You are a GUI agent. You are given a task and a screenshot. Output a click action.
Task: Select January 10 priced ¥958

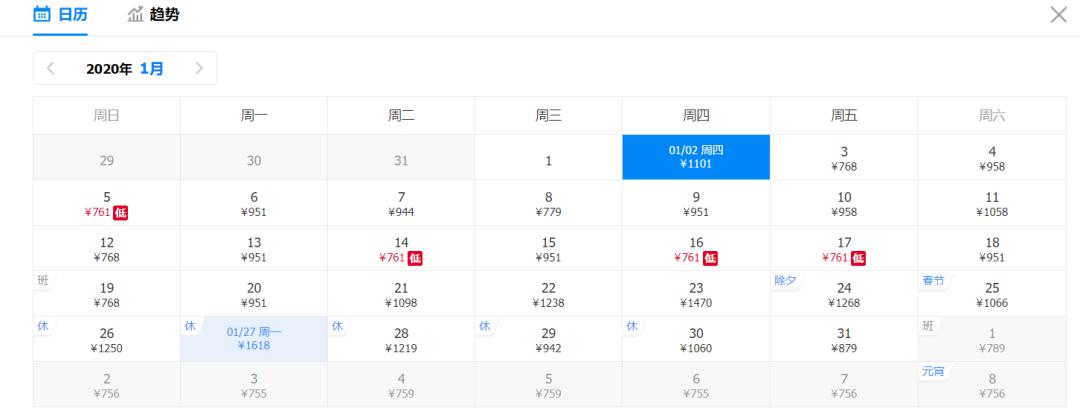(x=844, y=203)
